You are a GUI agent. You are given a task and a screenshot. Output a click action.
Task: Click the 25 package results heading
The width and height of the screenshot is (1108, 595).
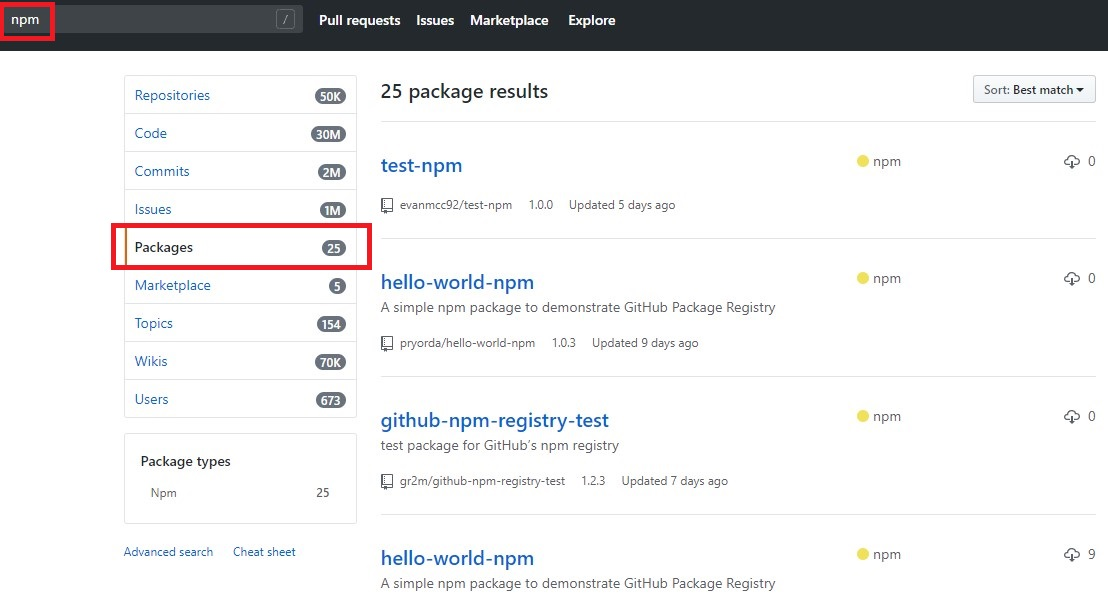point(464,91)
